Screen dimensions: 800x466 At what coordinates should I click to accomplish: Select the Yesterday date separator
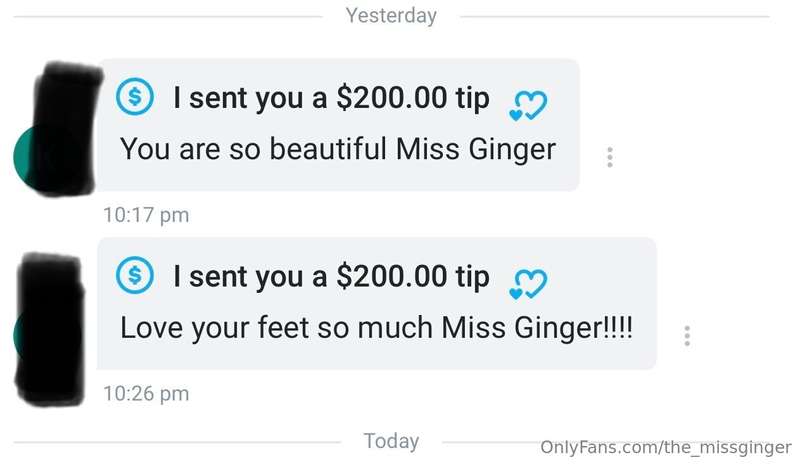pyautogui.click(x=391, y=16)
